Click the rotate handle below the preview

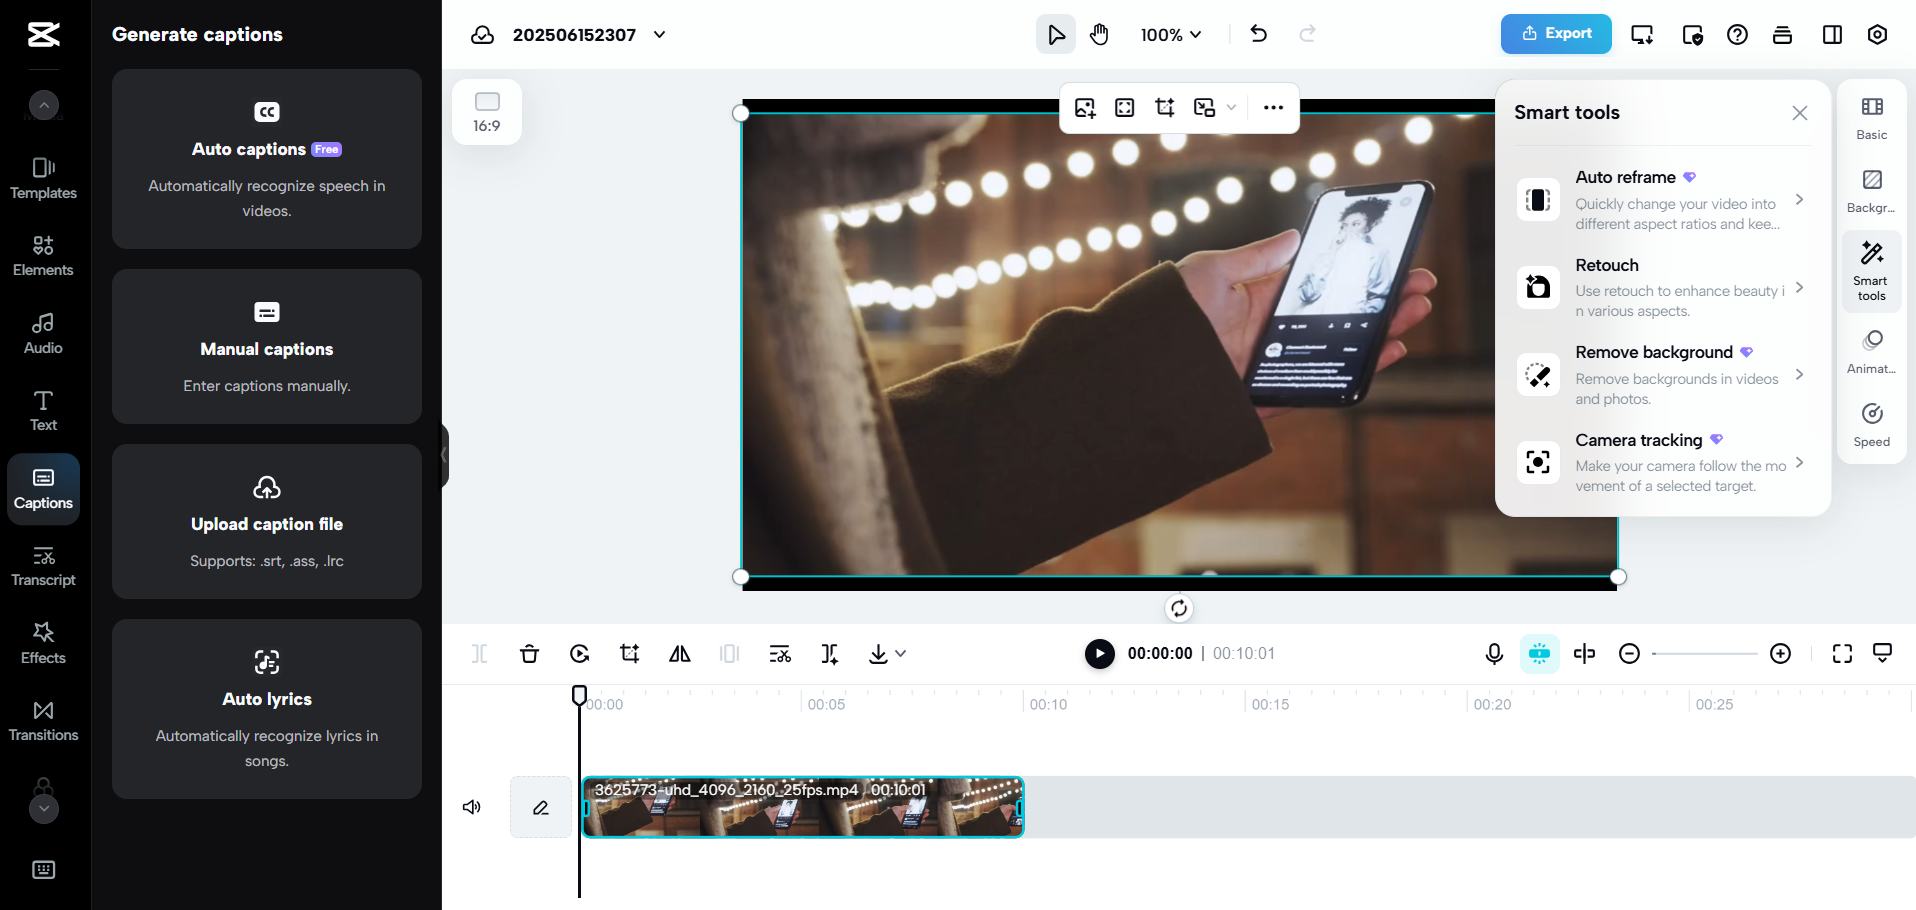(x=1179, y=608)
